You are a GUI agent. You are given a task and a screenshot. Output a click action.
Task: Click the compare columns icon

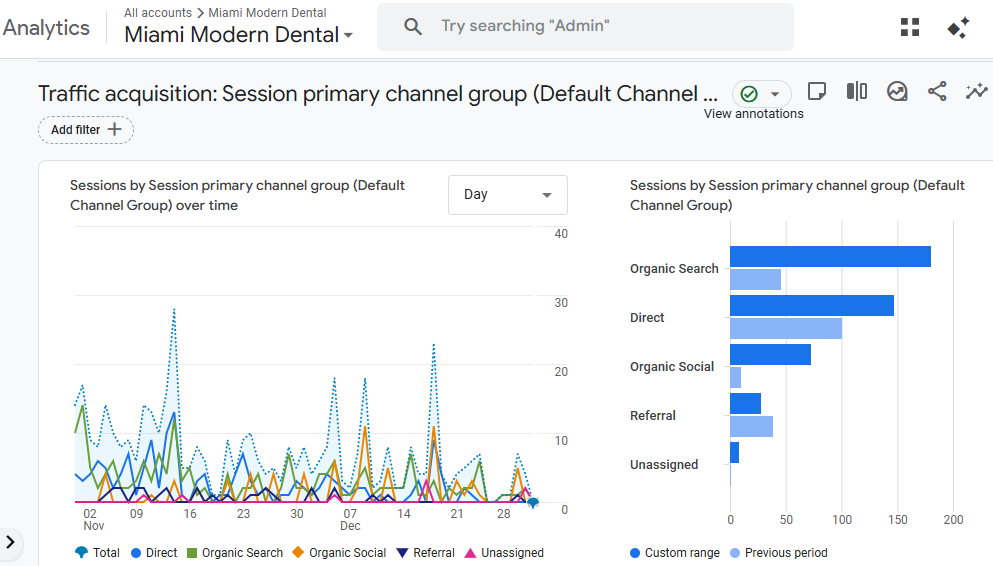pyautogui.click(x=856, y=92)
